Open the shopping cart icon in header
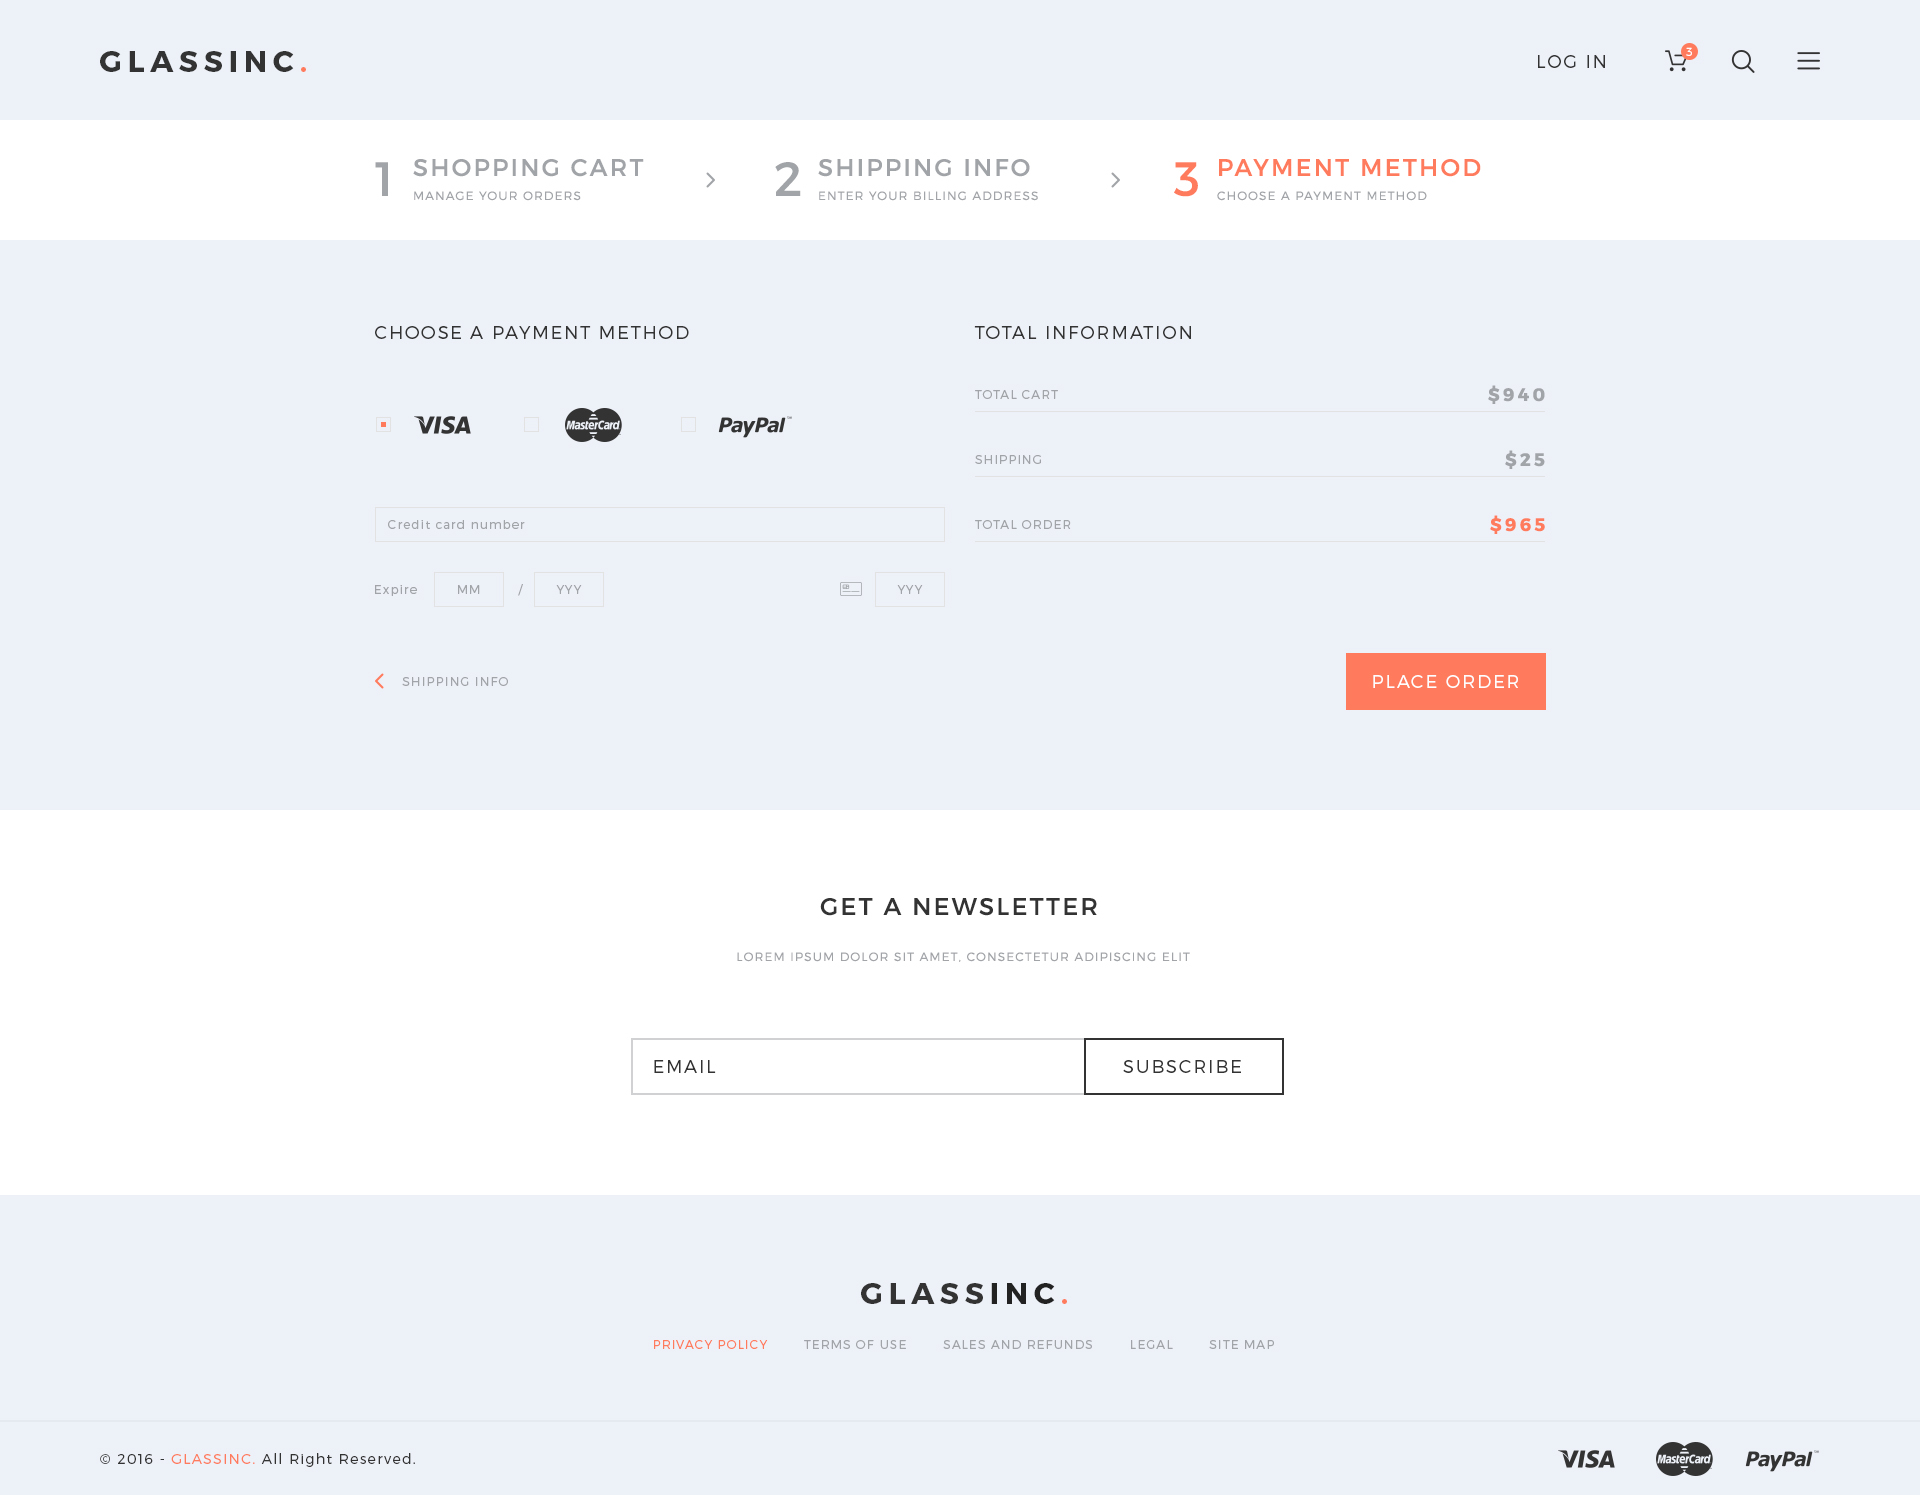The image size is (1920, 1495). pos(1677,61)
